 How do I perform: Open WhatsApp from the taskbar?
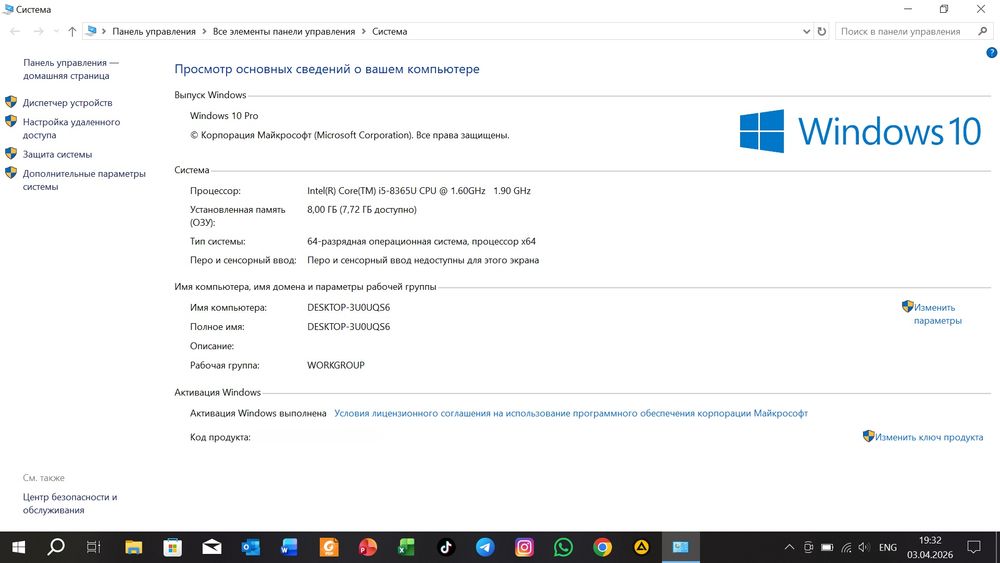pyautogui.click(x=563, y=547)
